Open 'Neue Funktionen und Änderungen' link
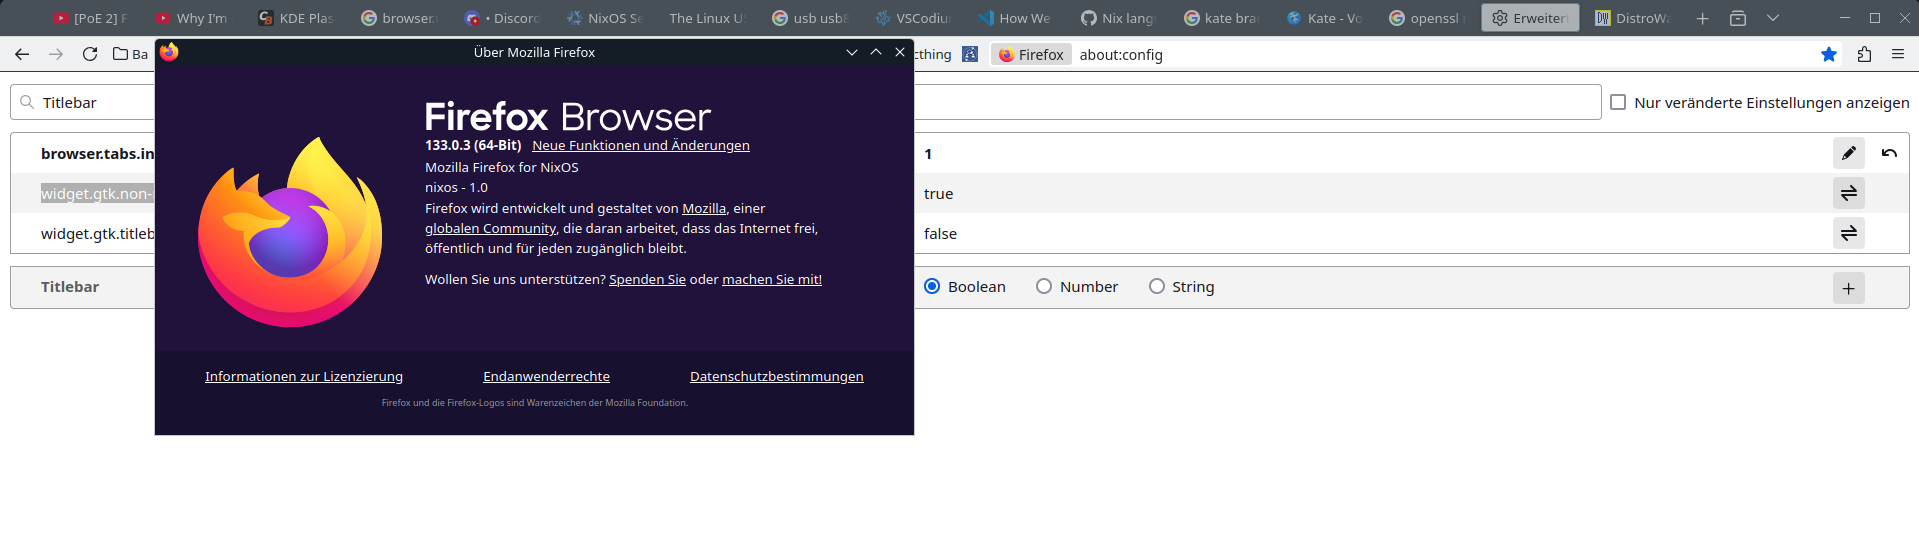Screen dimensions: 1919x544 coord(640,145)
